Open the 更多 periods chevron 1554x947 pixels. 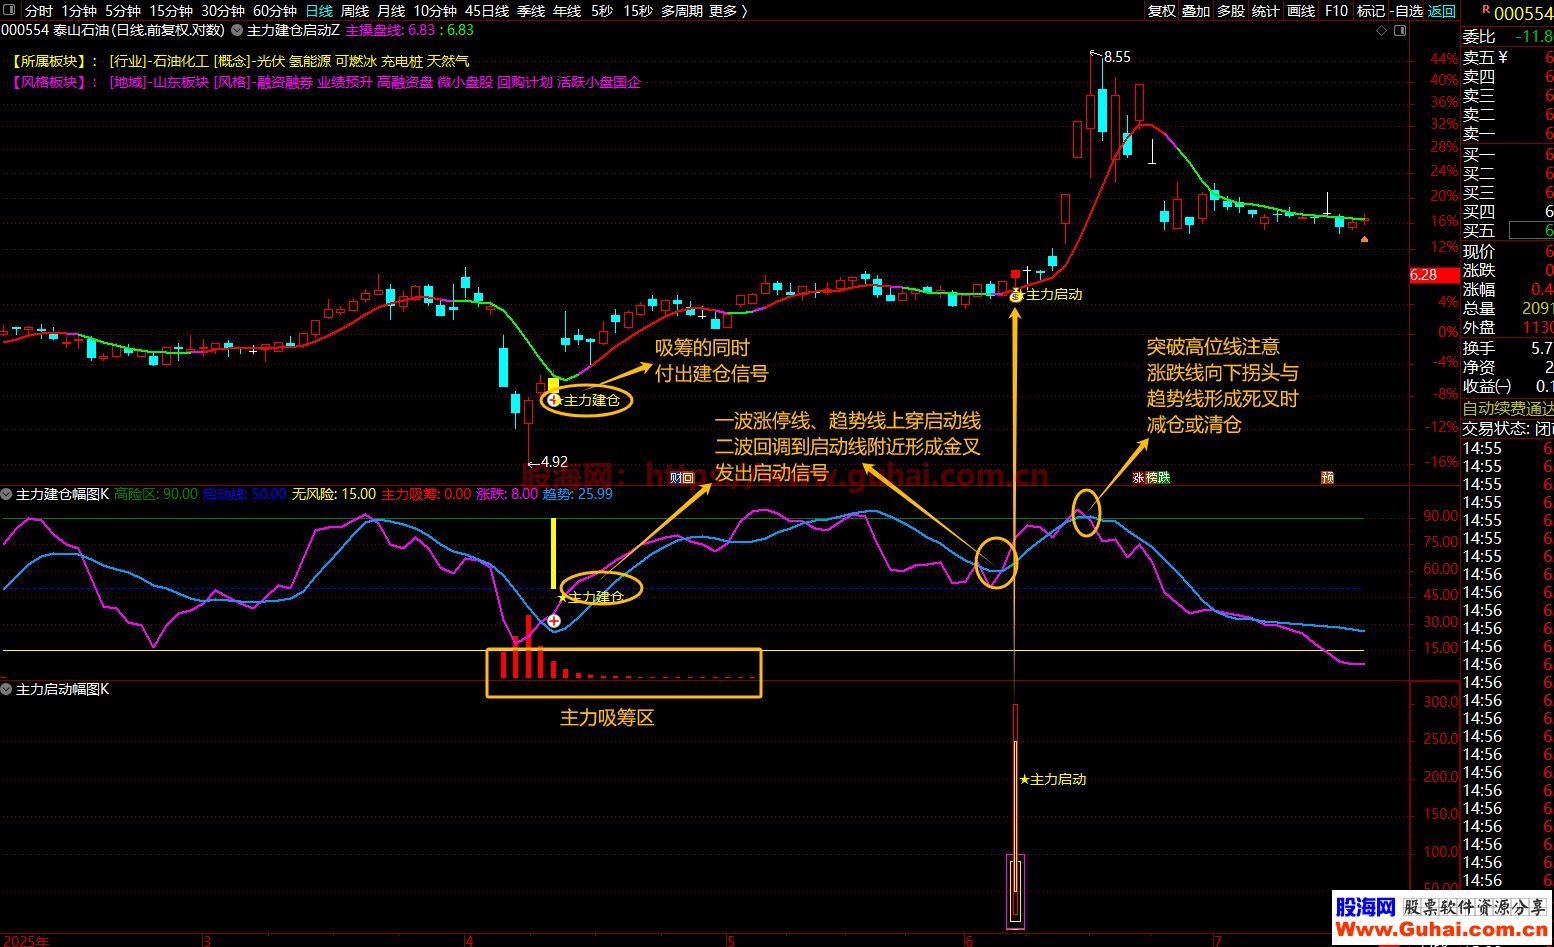(x=744, y=11)
